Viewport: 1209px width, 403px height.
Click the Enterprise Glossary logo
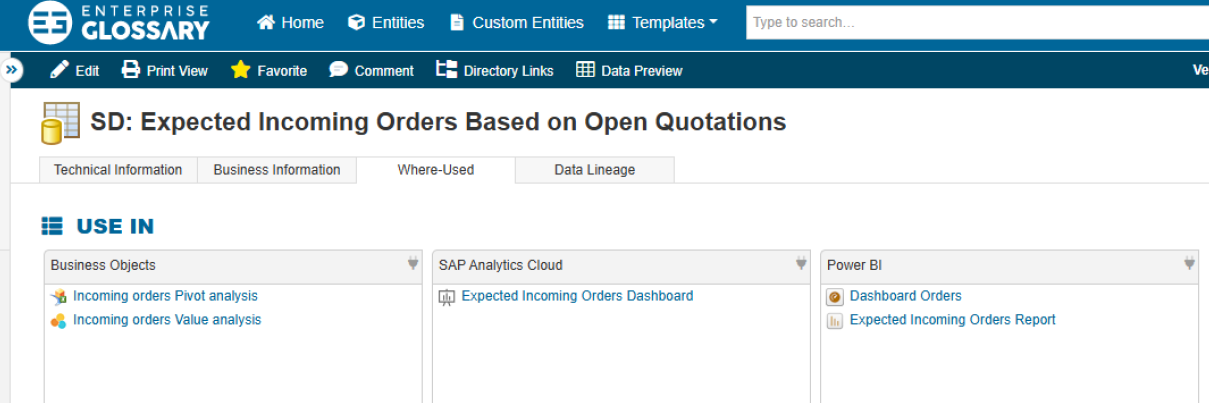click(x=120, y=22)
